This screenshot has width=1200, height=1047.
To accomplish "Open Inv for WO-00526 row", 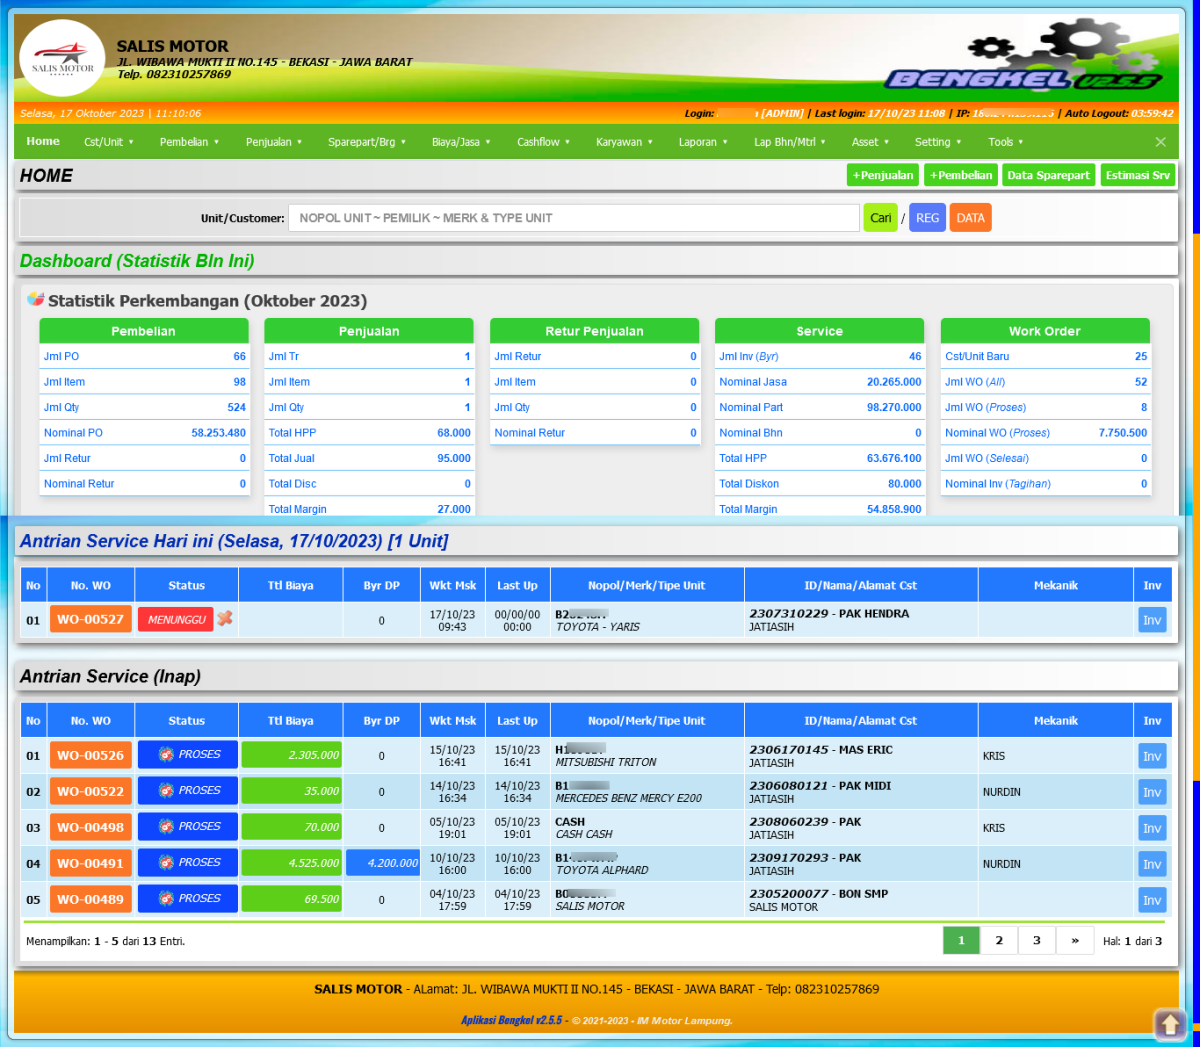I will 1151,756.
